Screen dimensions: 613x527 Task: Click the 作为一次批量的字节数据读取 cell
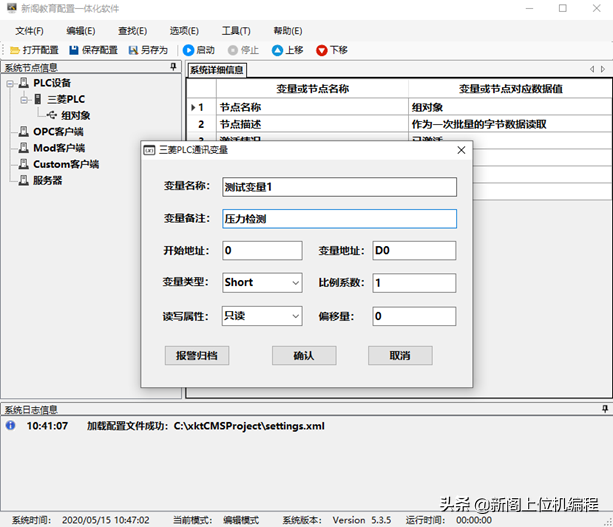tap(510, 124)
